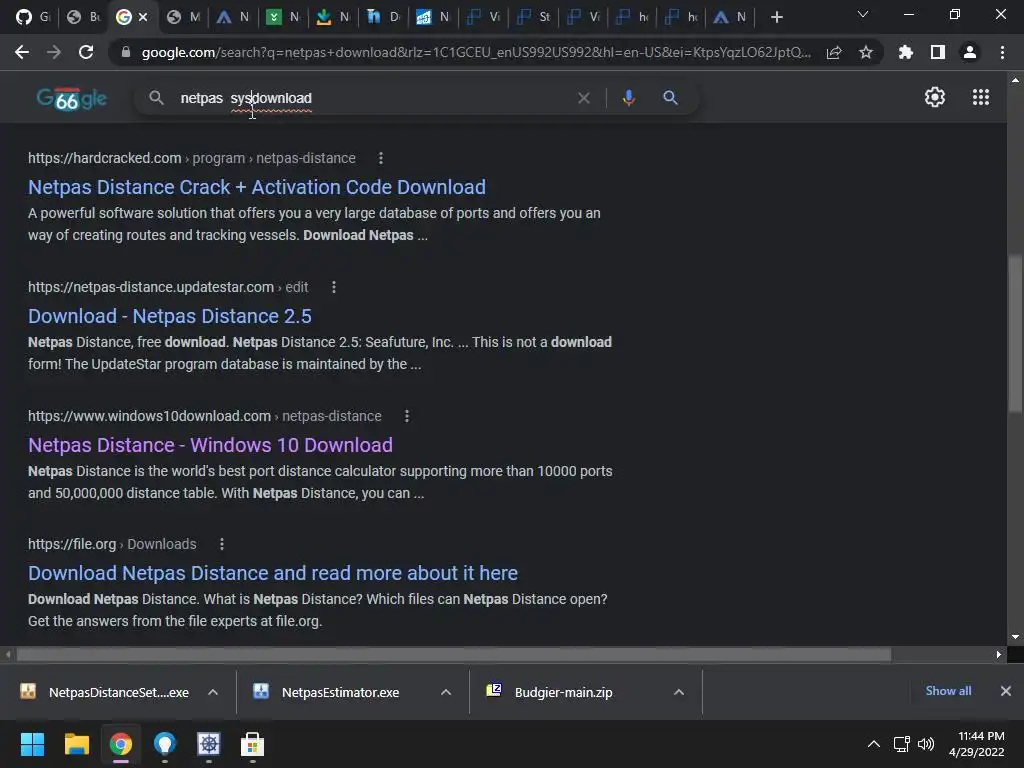The width and height of the screenshot is (1024, 768).
Task: Bookmark this page with star icon
Action: 866,52
